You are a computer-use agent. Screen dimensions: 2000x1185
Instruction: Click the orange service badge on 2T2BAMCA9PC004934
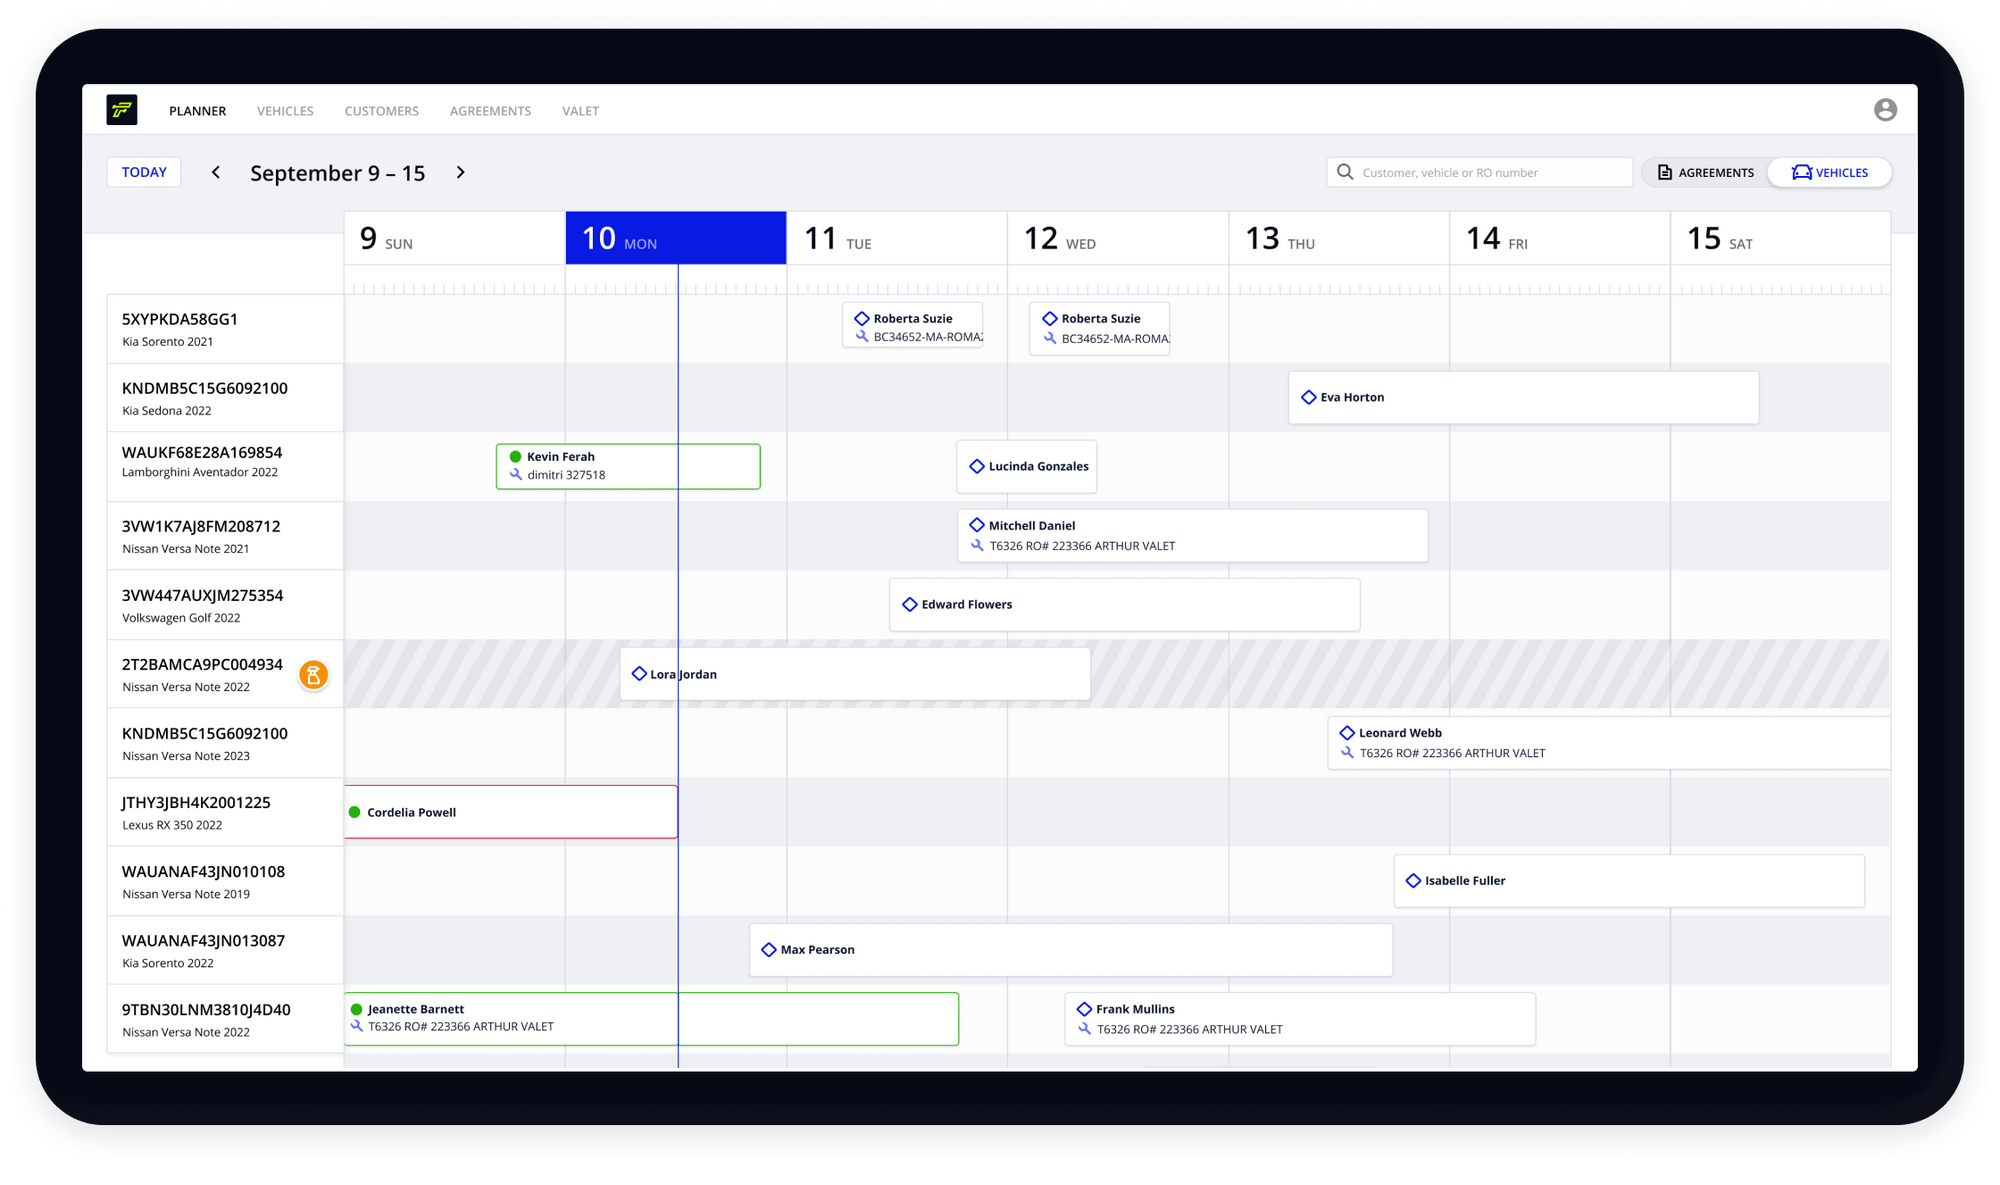tap(313, 675)
